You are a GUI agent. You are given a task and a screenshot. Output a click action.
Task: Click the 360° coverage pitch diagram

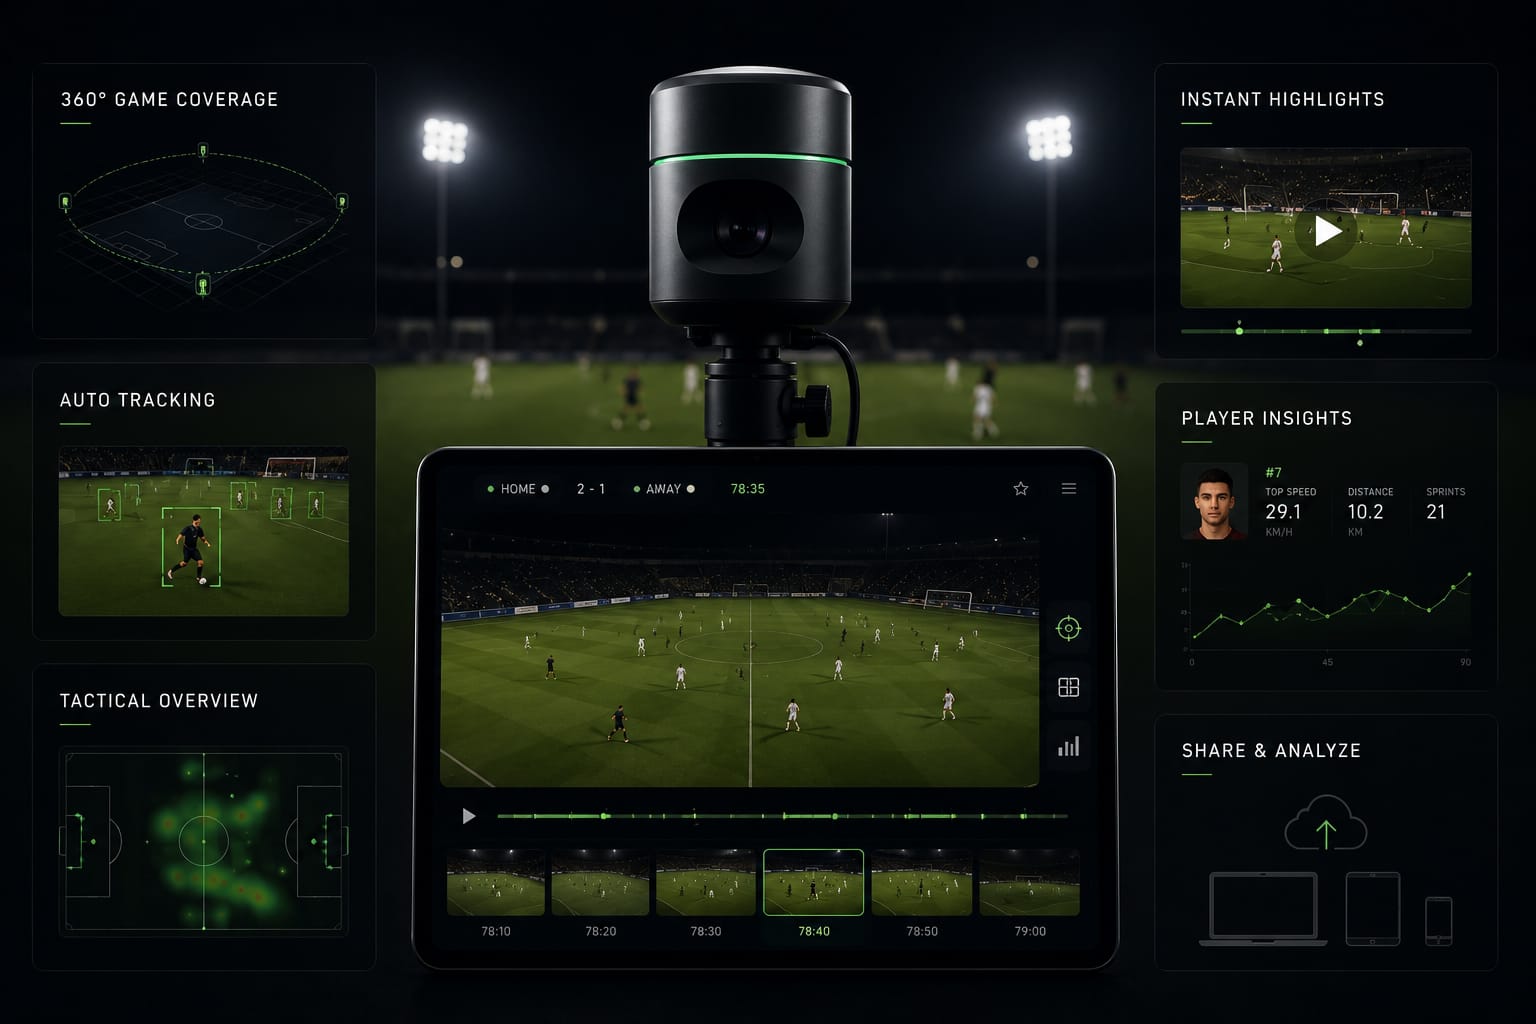[x=203, y=223]
